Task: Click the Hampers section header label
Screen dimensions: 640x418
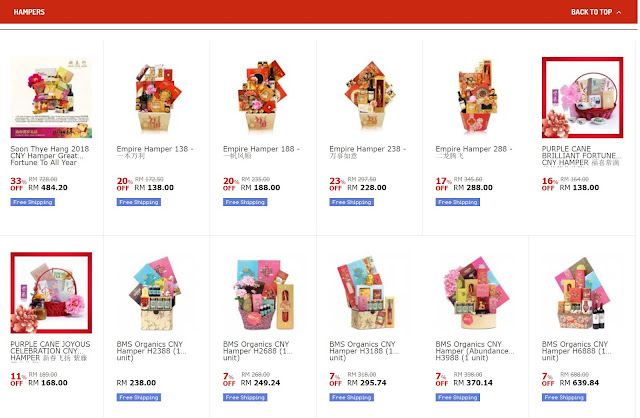Action: coord(29,12)
